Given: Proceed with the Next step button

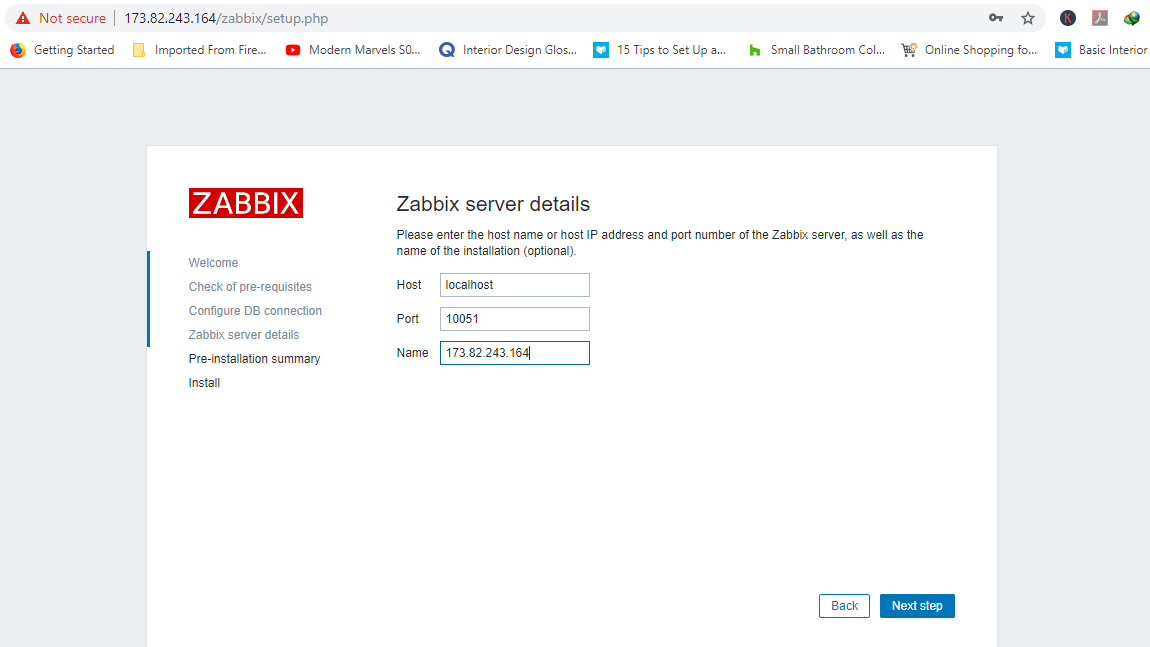Looking at the screenshot, I should point(917,606).
